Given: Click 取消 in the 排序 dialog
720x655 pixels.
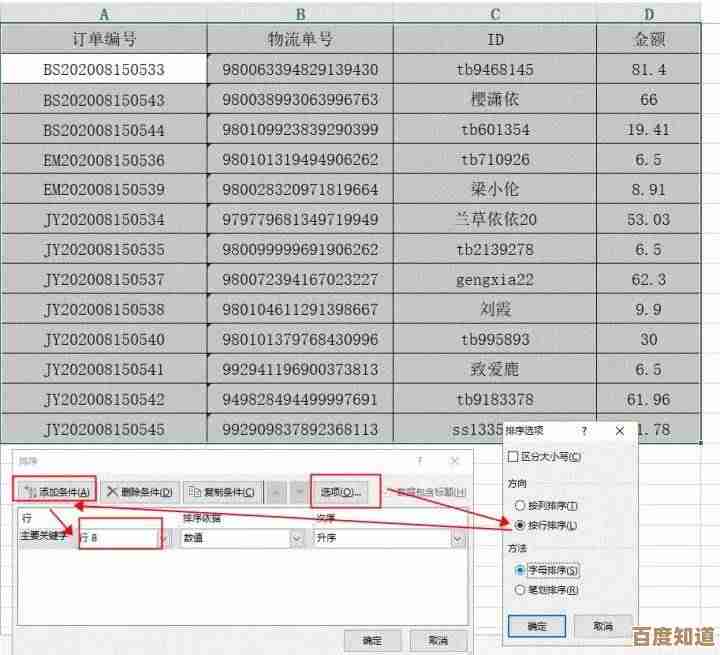Looking at the screenshot, I should click(x=438, y=639).
